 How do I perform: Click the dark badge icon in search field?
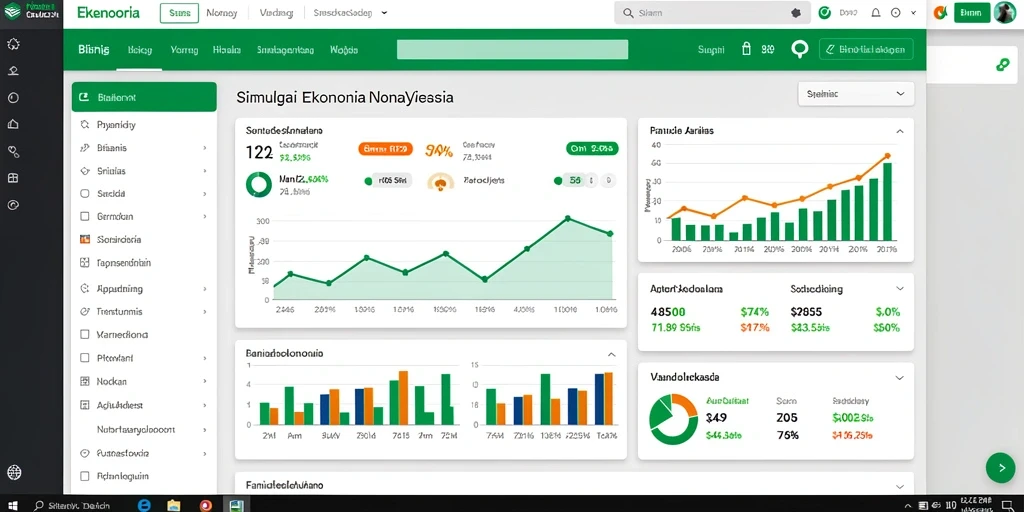(795, 12)
